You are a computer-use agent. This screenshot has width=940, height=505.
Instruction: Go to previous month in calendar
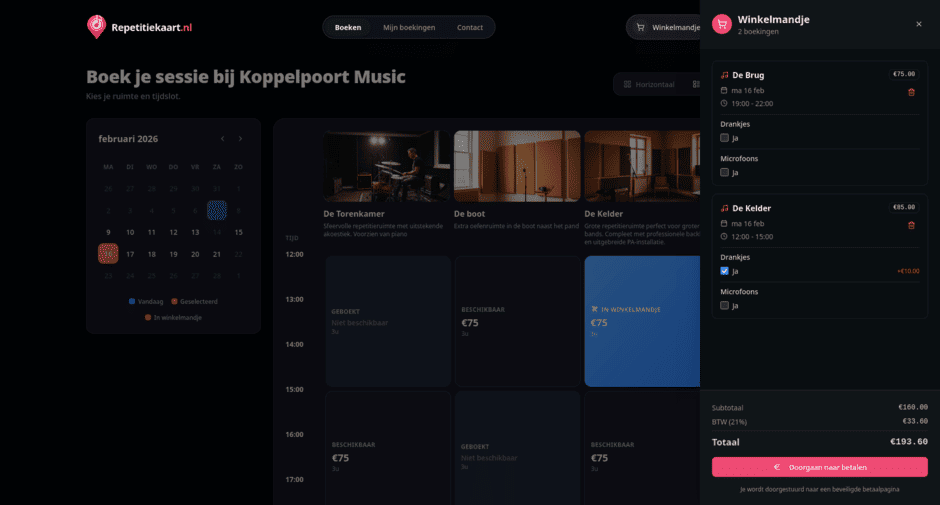(x=222, y=139)
